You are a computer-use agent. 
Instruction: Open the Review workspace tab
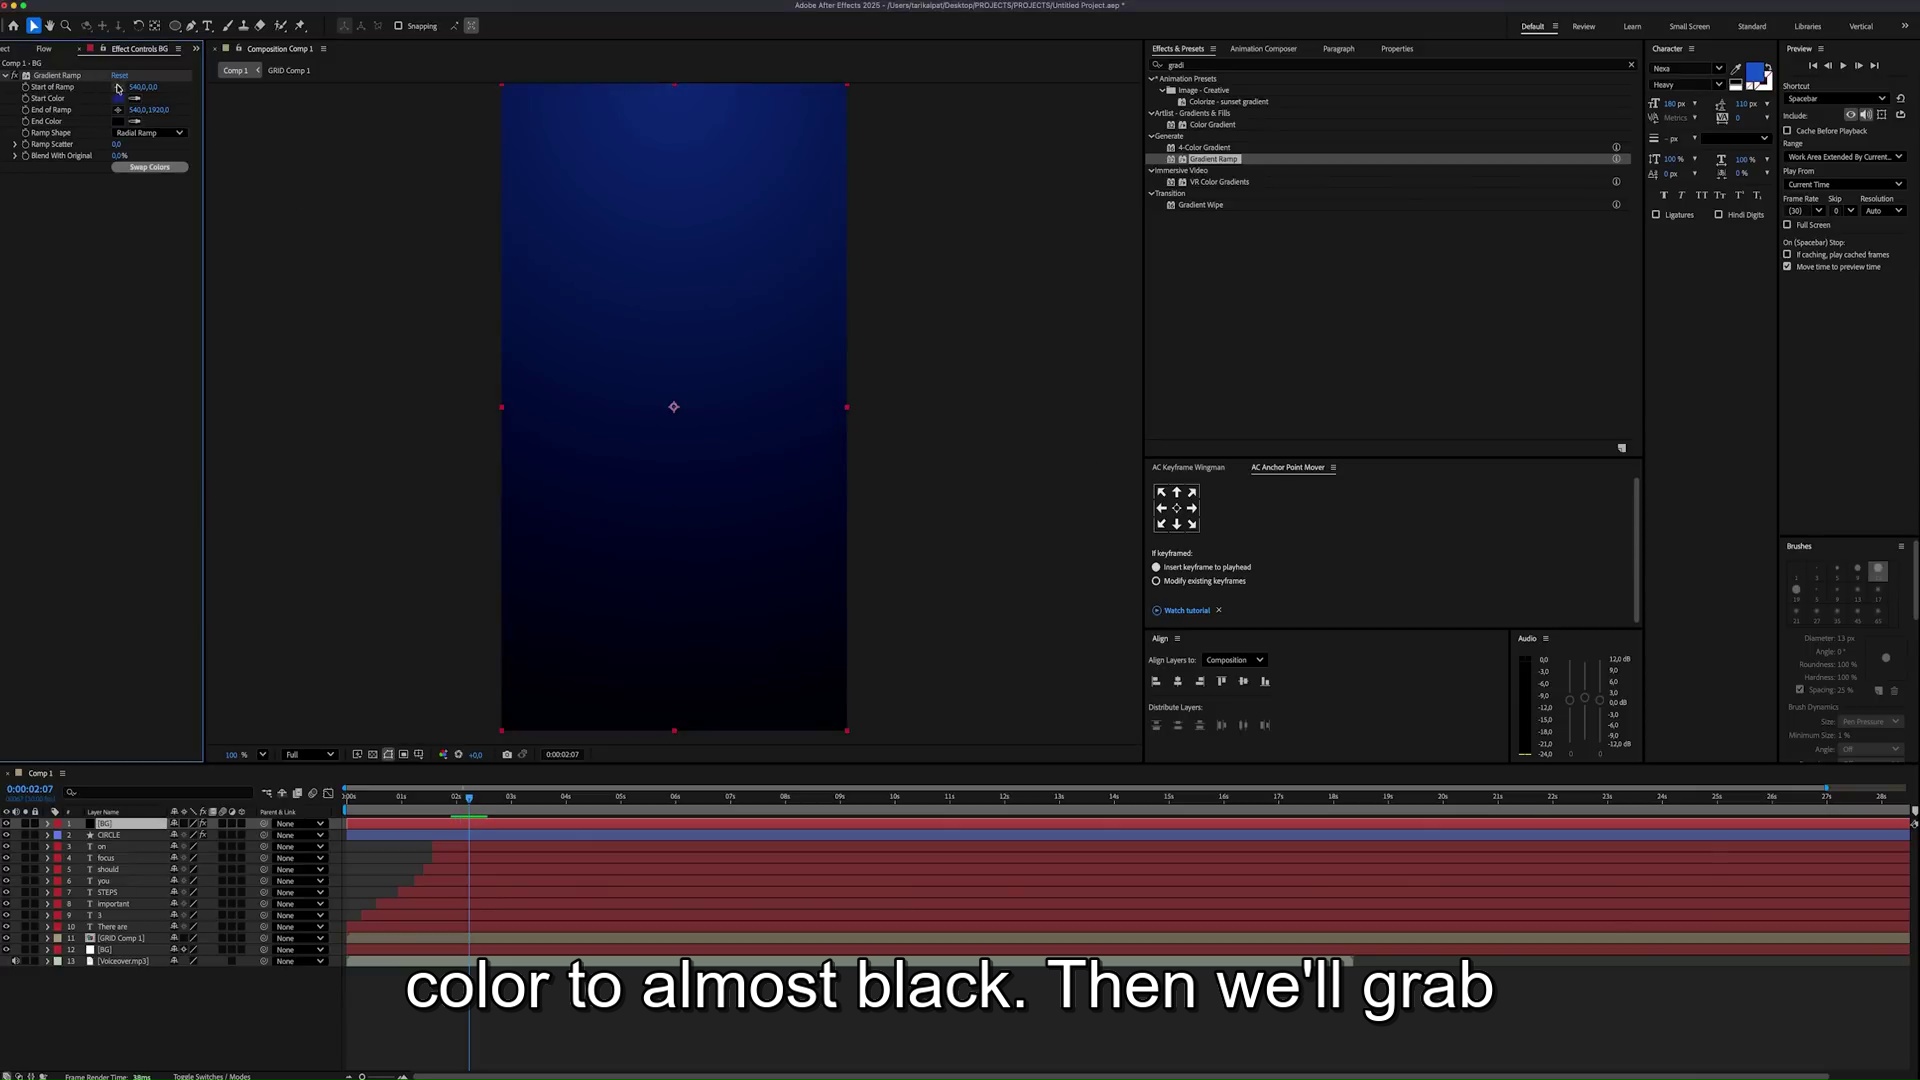[x=1584, y=27]
